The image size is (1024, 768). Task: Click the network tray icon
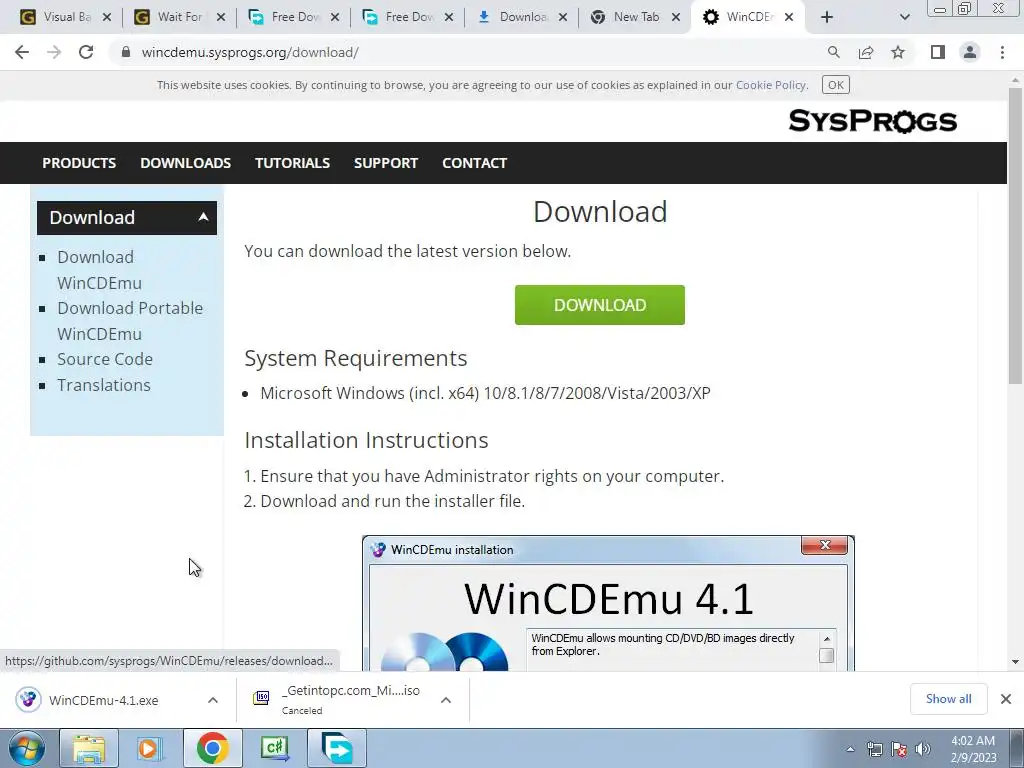[x=874, y=749]
